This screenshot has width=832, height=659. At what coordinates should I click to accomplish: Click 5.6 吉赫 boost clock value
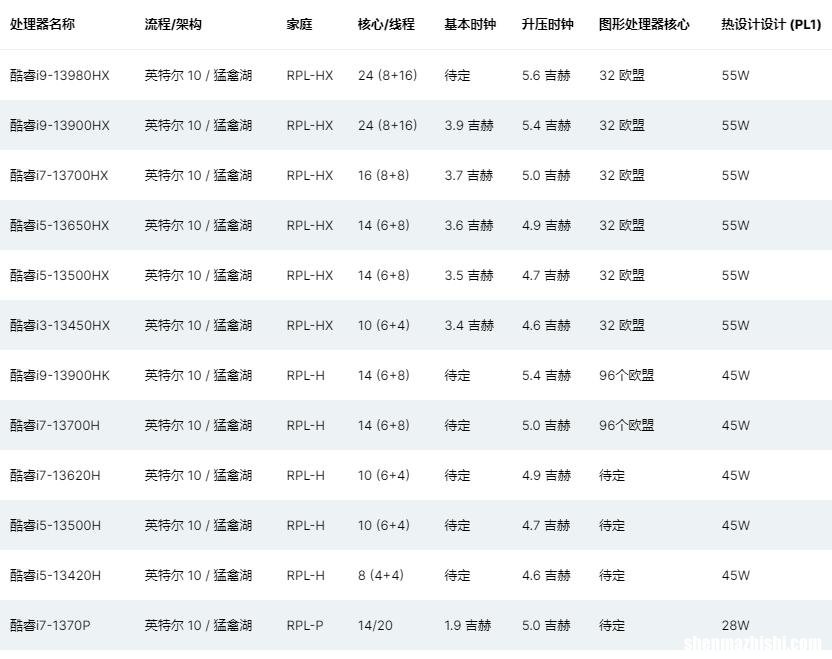(x=546, y=75)
